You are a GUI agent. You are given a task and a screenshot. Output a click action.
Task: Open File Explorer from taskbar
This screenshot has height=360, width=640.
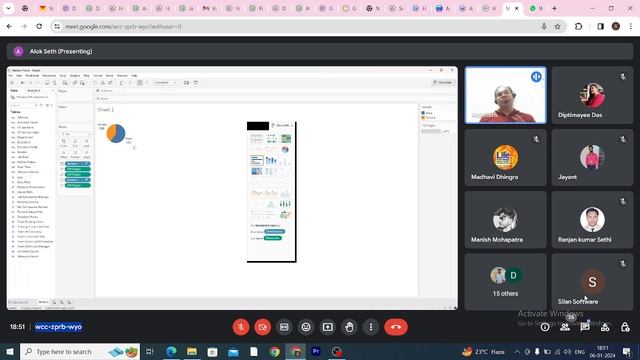tap(192, 351)
